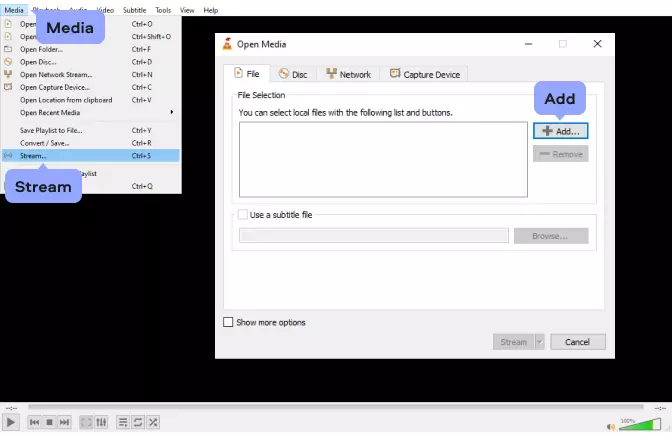Screen dimensions: 672x433
Task: Open the View menu
Action: click(187, 10)
